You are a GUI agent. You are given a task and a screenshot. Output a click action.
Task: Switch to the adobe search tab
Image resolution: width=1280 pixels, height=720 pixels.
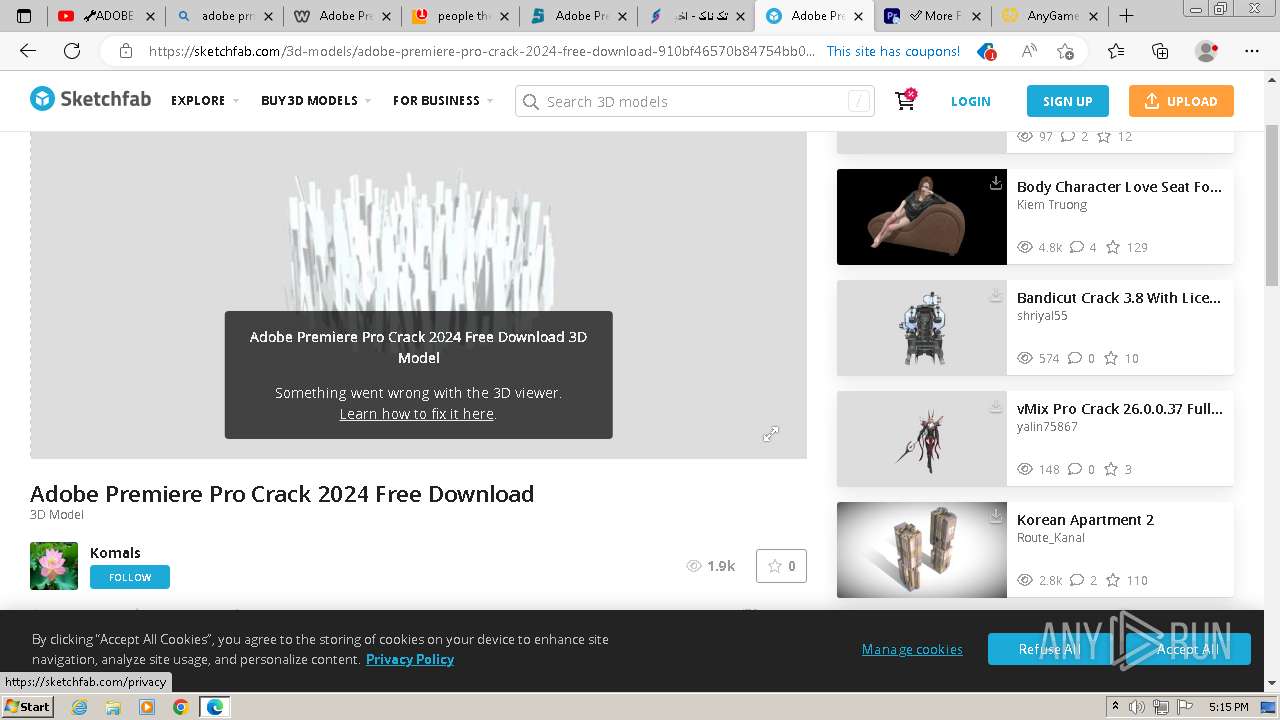pos(224,16)
